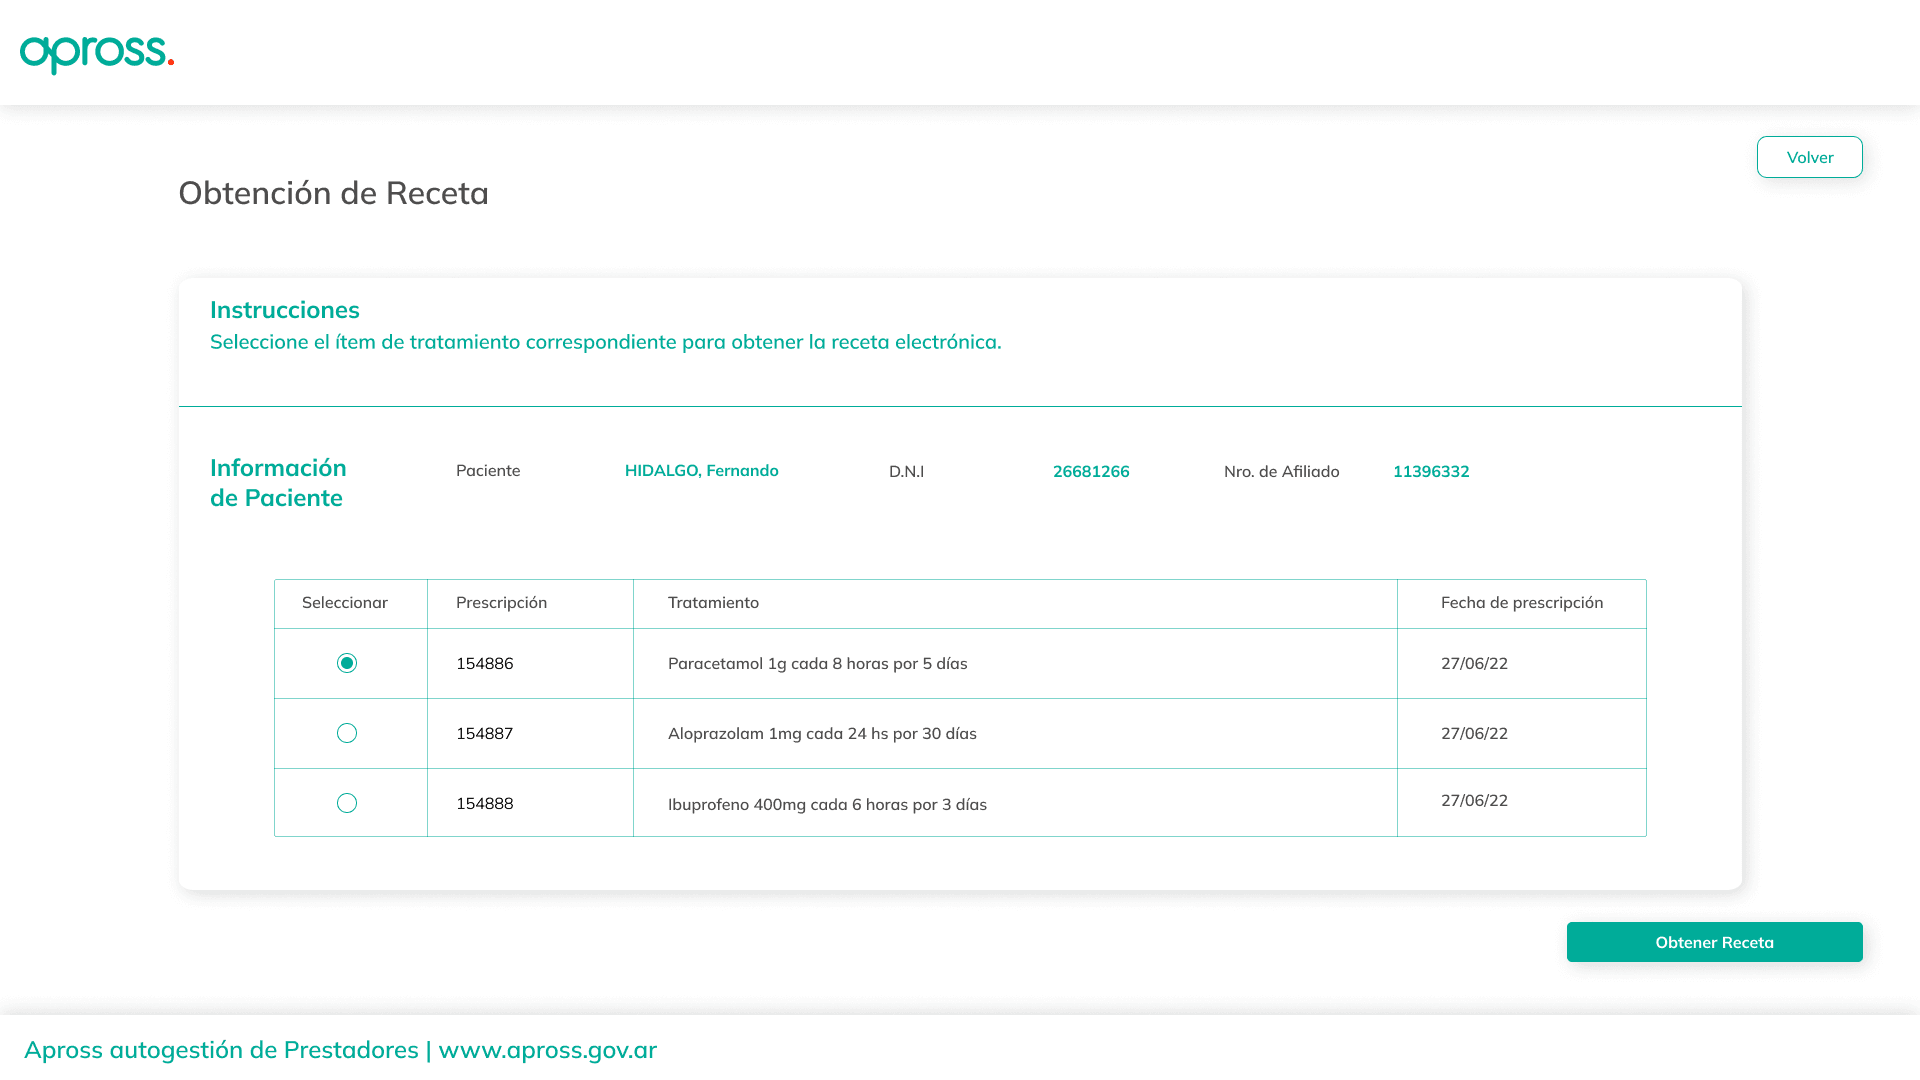
Task: Click the Información de Paciente heading
Action: click(x=278, y=482)
